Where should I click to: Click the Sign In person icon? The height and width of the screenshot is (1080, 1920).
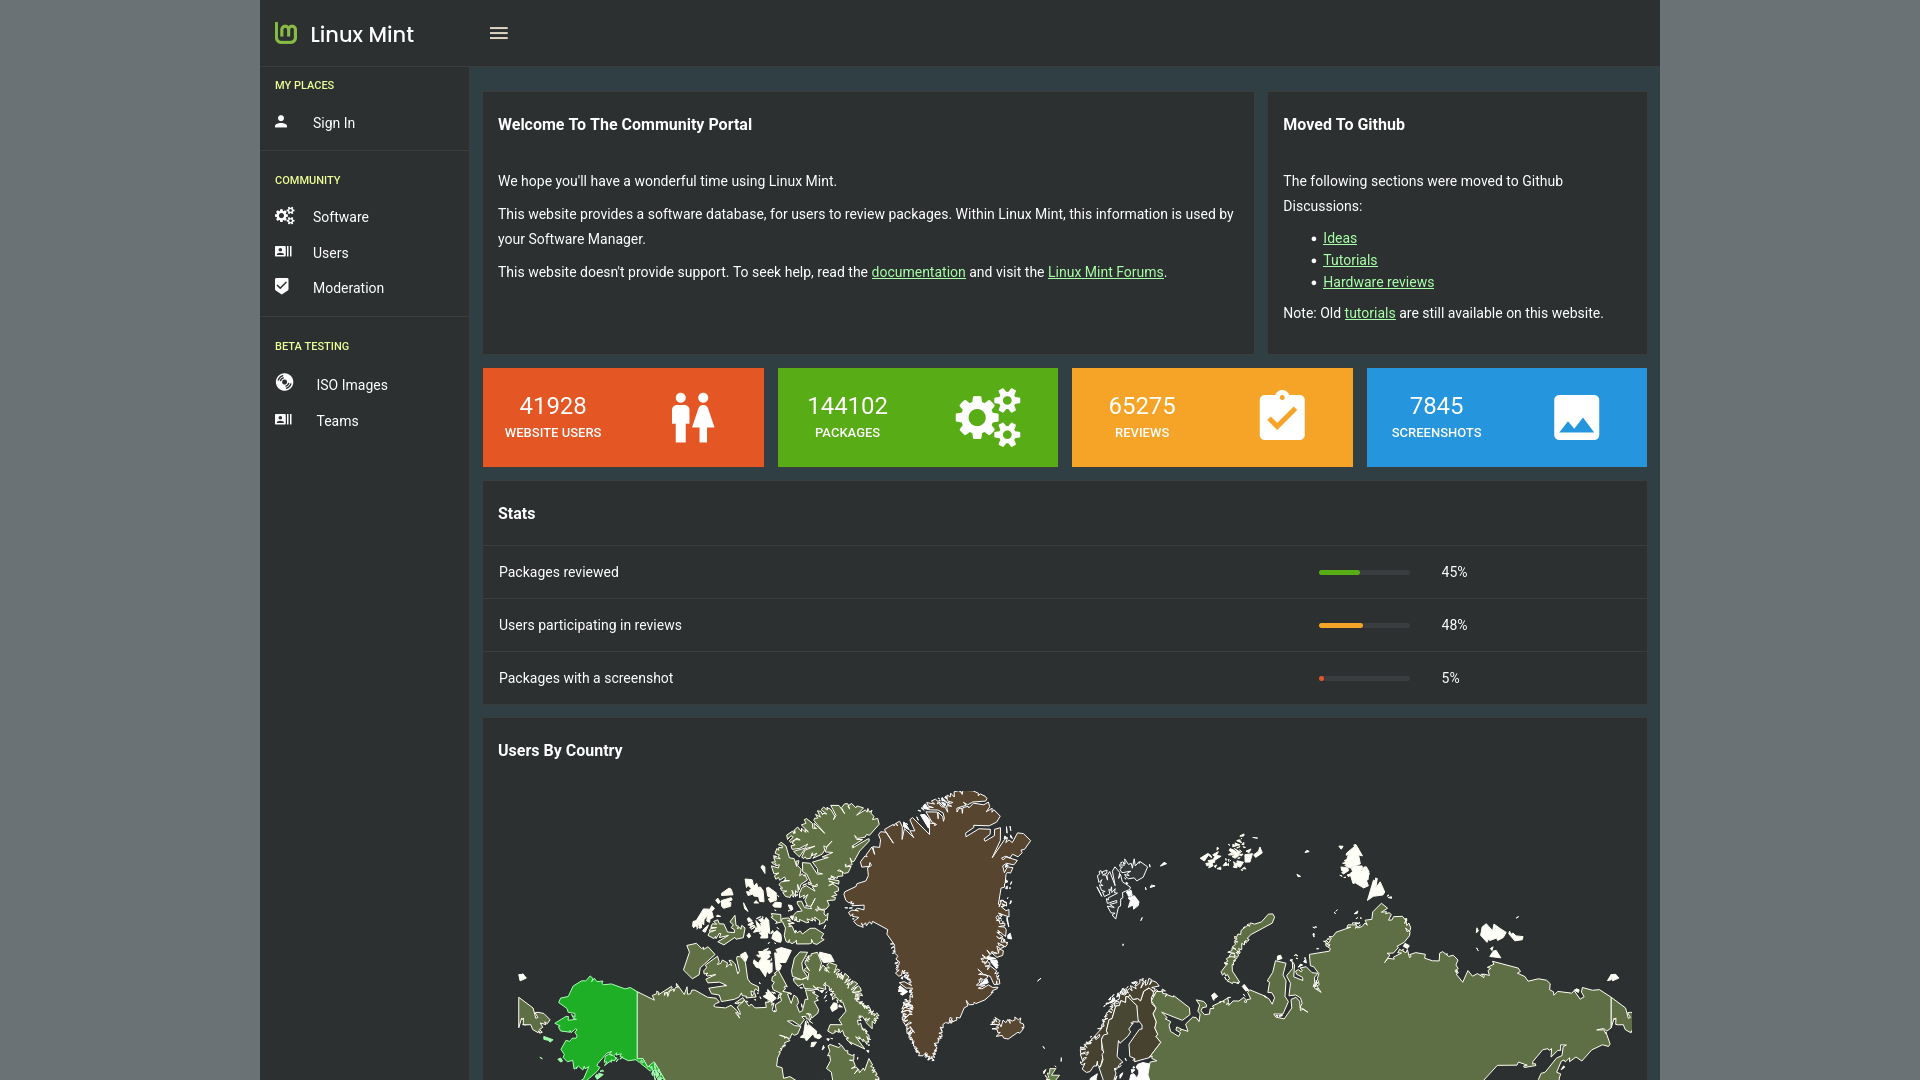pos(281,122)
